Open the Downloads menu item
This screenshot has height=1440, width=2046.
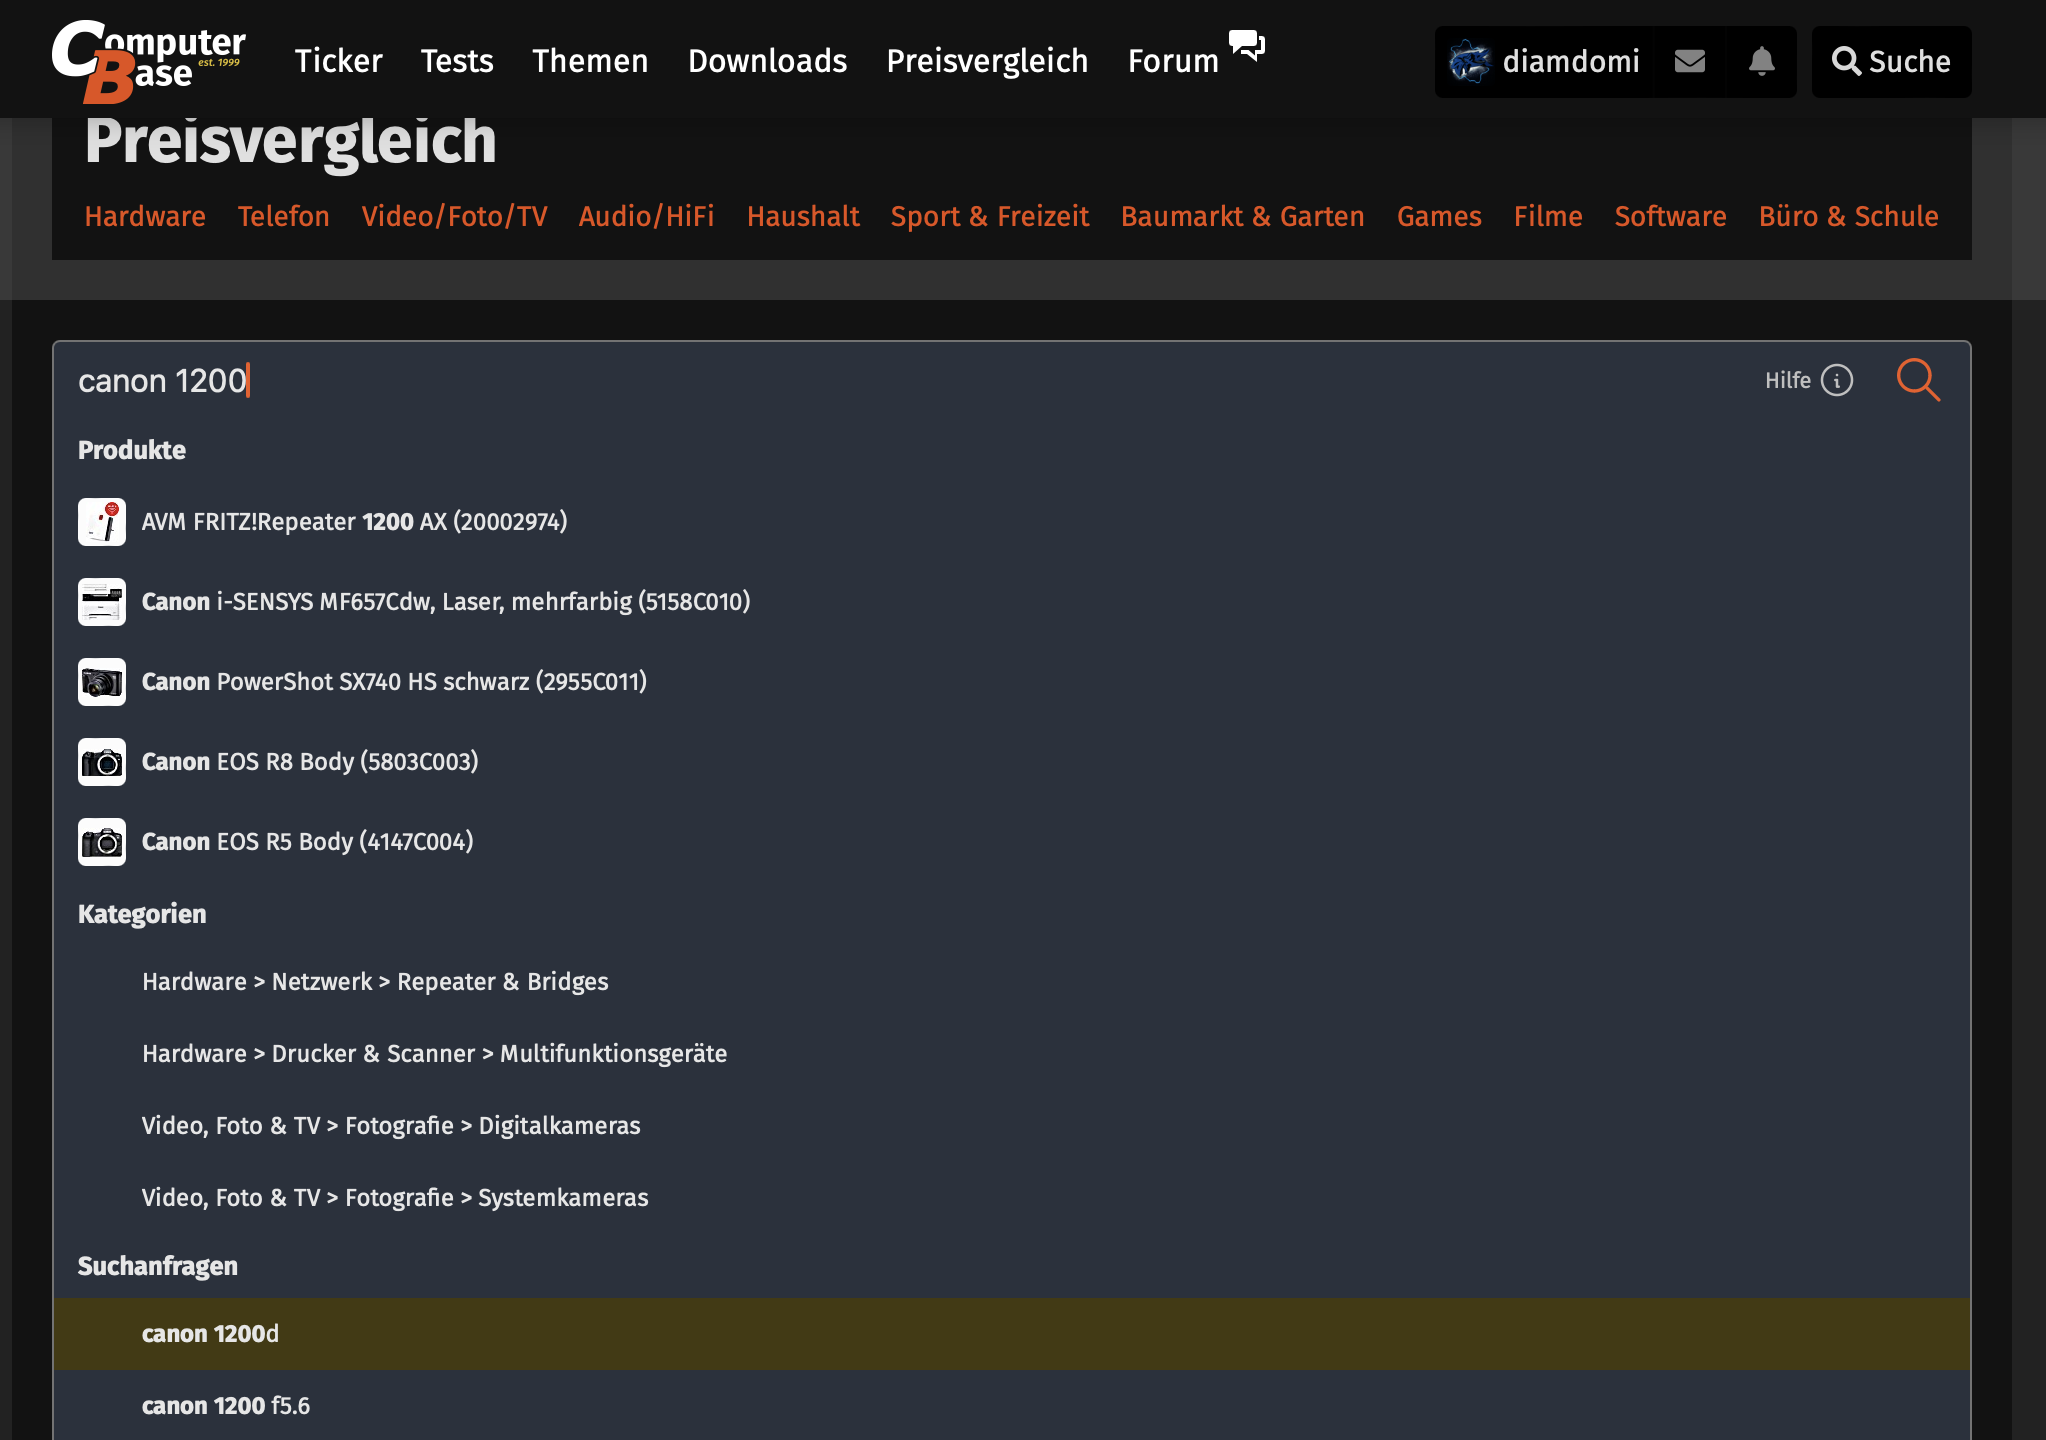[767, 62]
